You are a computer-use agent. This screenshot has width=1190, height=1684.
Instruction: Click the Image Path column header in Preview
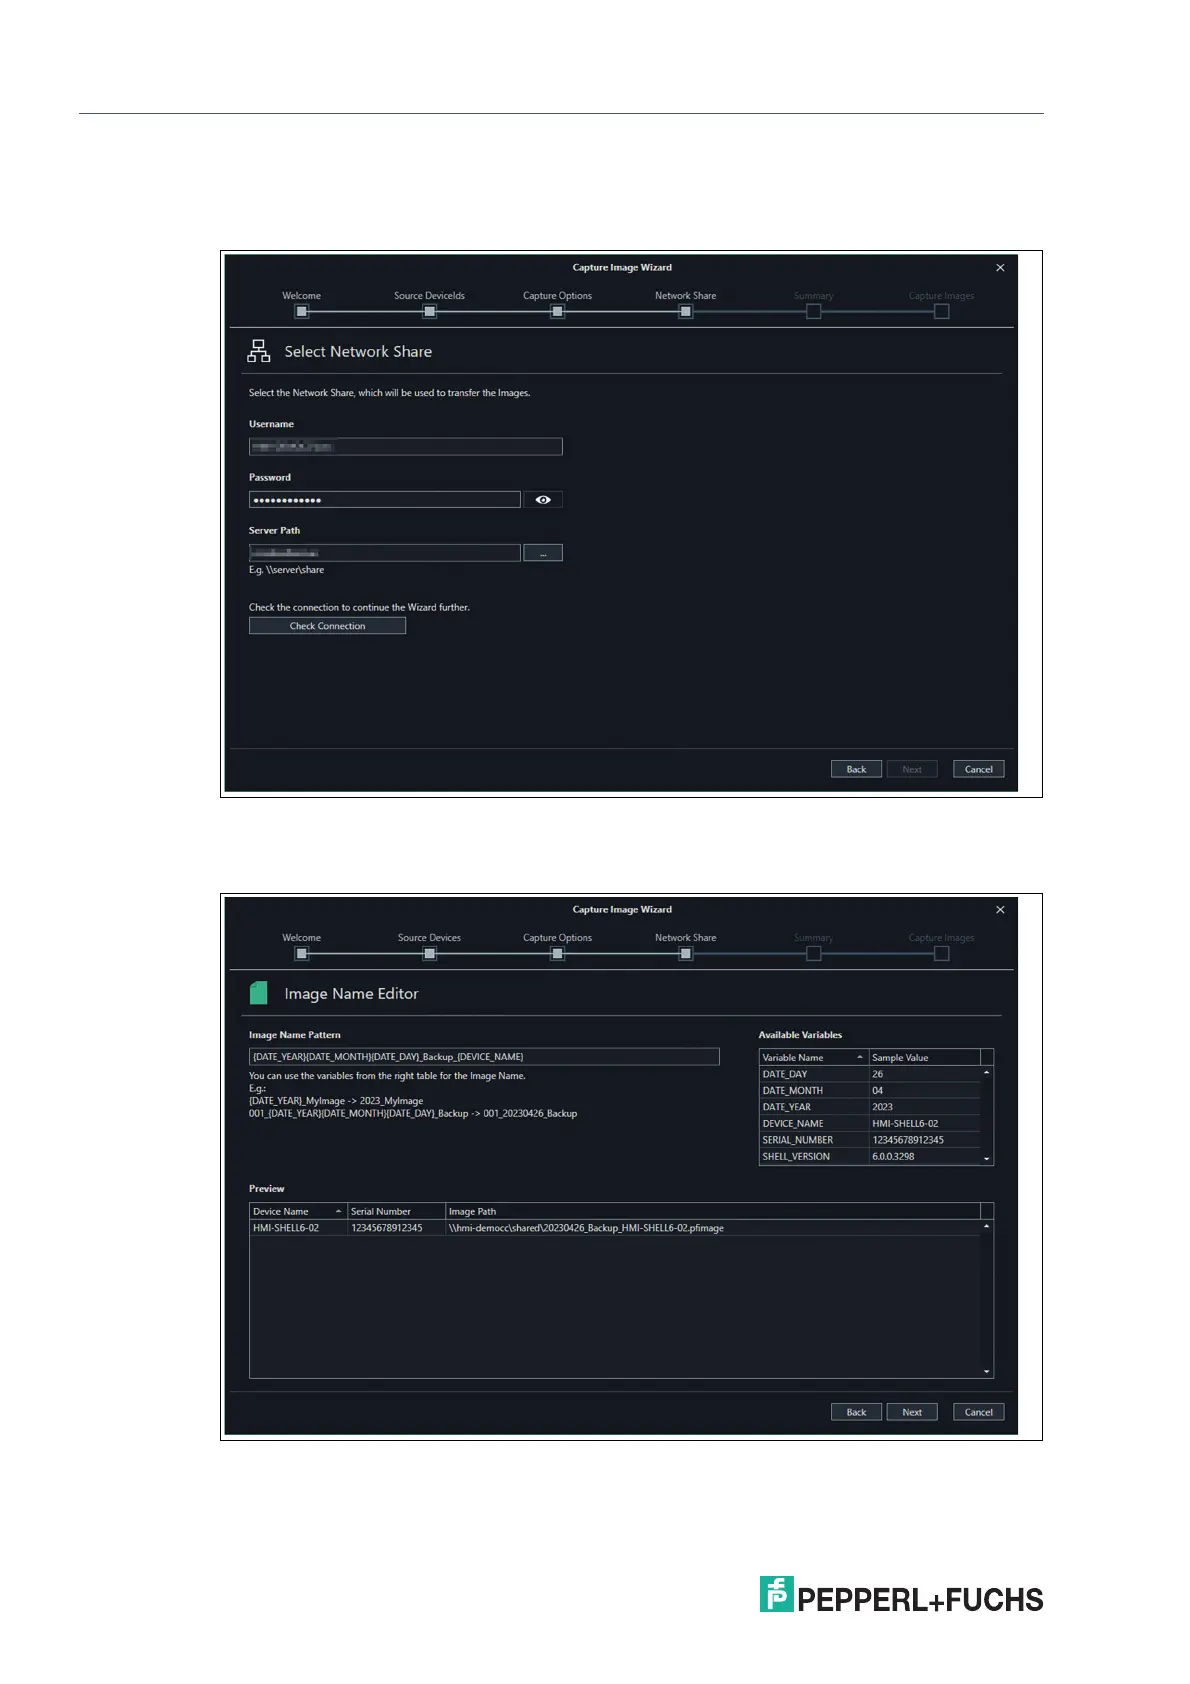click(x=713, y=1212)
